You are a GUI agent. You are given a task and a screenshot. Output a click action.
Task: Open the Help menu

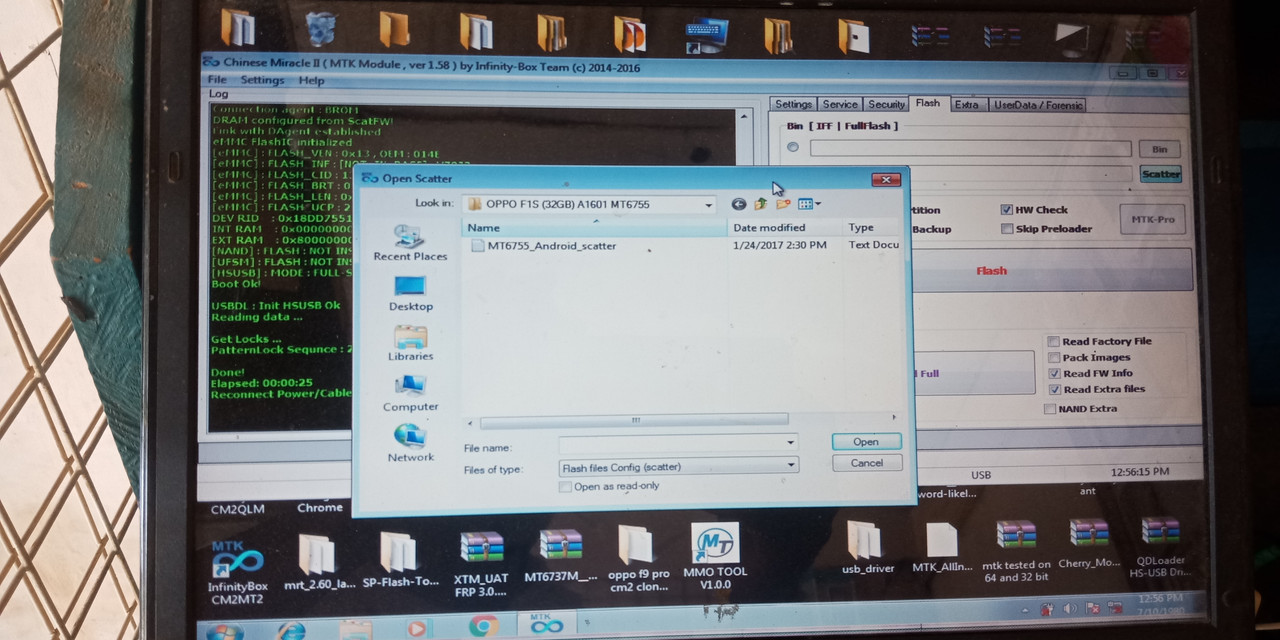click(x=311, y=80)
